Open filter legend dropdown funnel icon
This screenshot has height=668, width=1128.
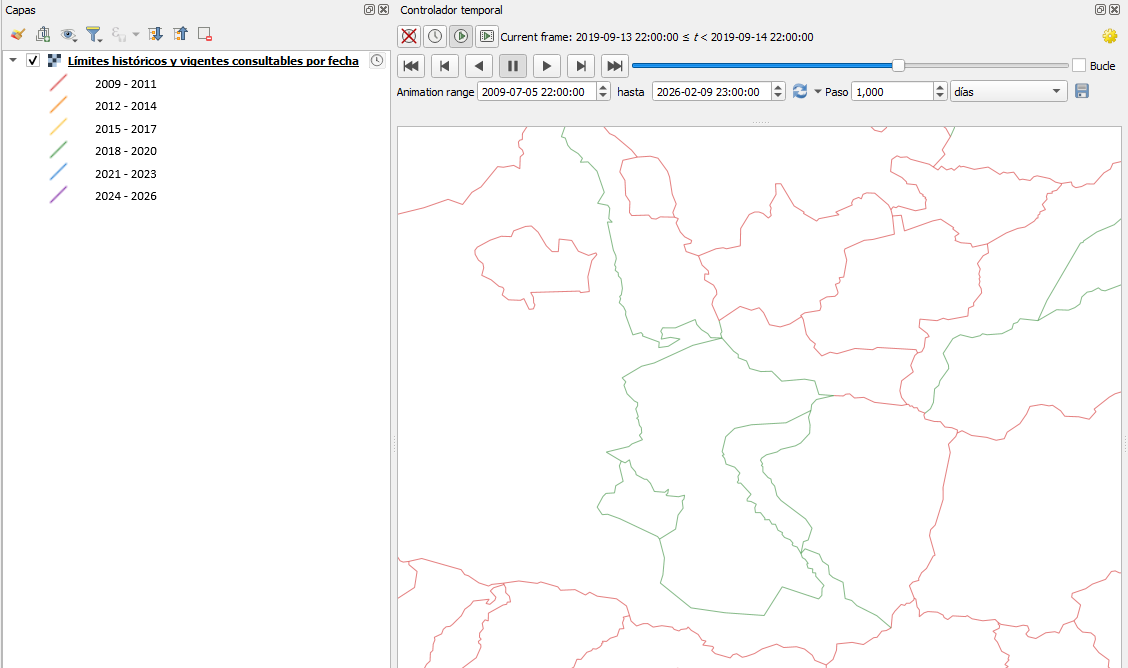point(93,34)
